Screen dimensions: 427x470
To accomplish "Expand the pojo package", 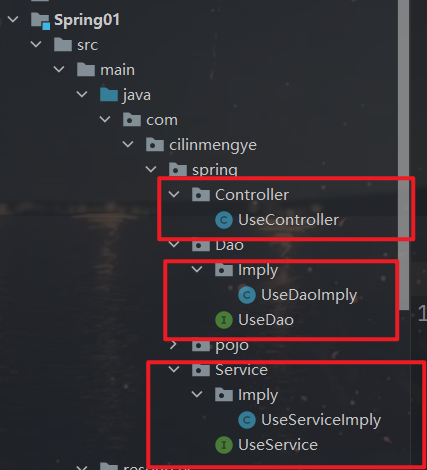I will click(173, 345).
